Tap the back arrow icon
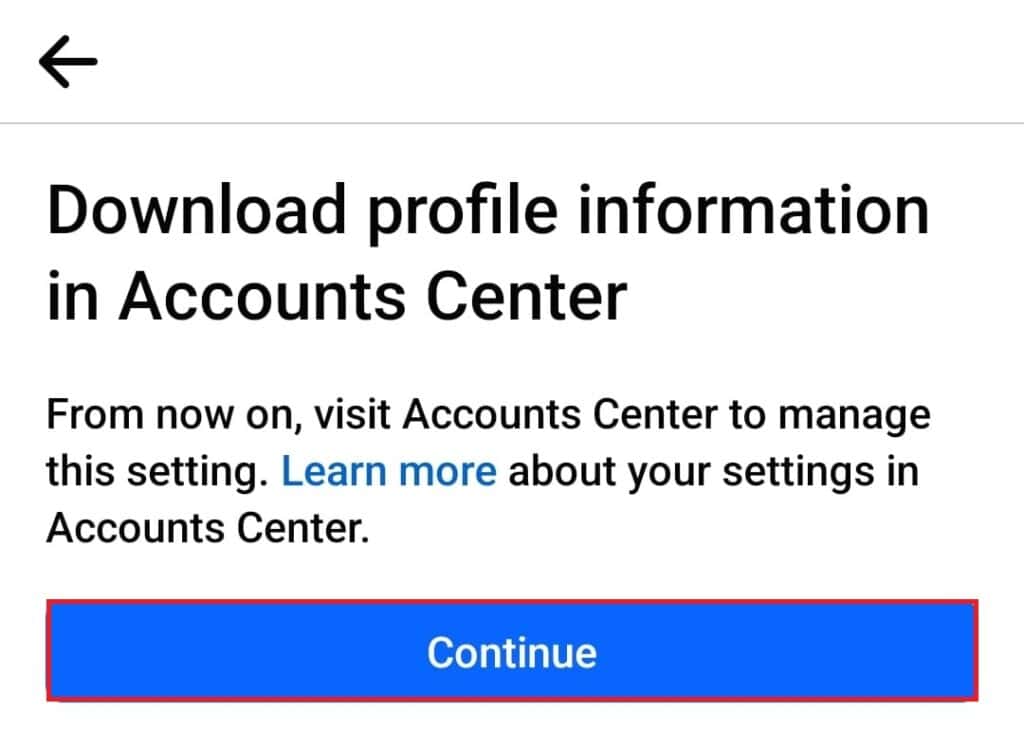This screenshot has width=1024, height=748. point(68,62)
